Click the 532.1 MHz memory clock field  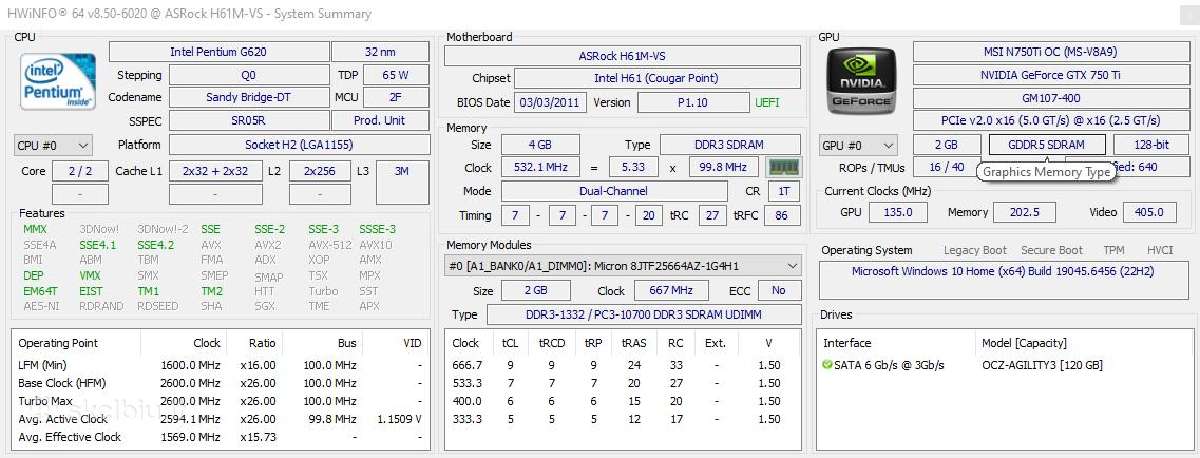pos(538,167)
